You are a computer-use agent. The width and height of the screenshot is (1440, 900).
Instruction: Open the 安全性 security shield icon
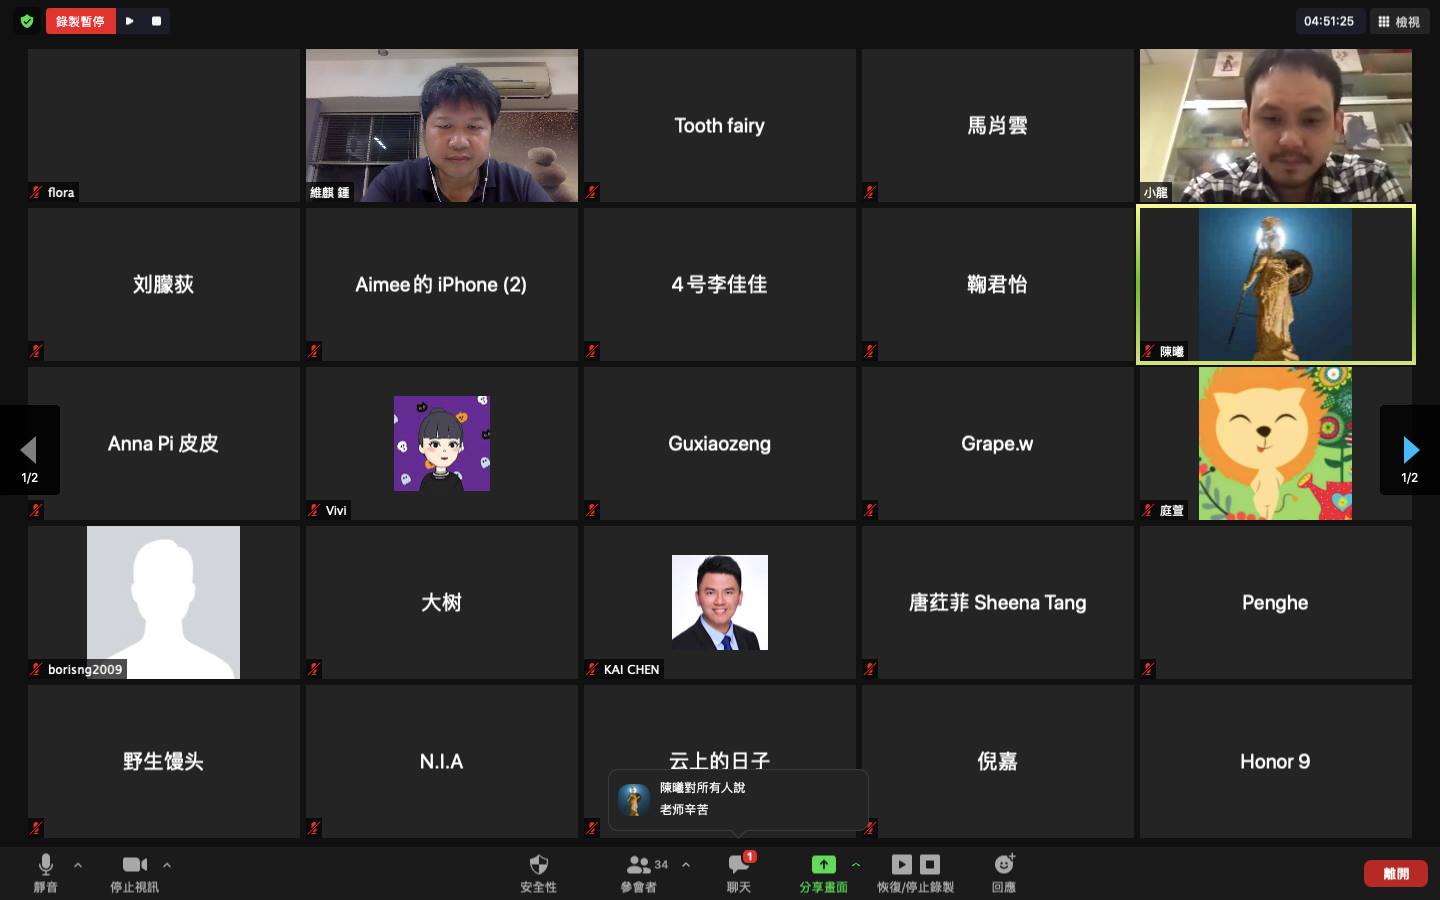point(538,872)
